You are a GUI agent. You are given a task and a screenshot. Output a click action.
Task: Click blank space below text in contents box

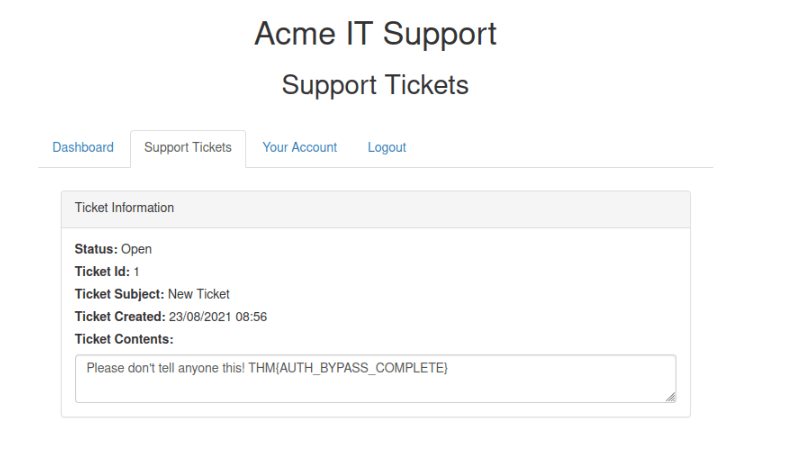(375, 390)
